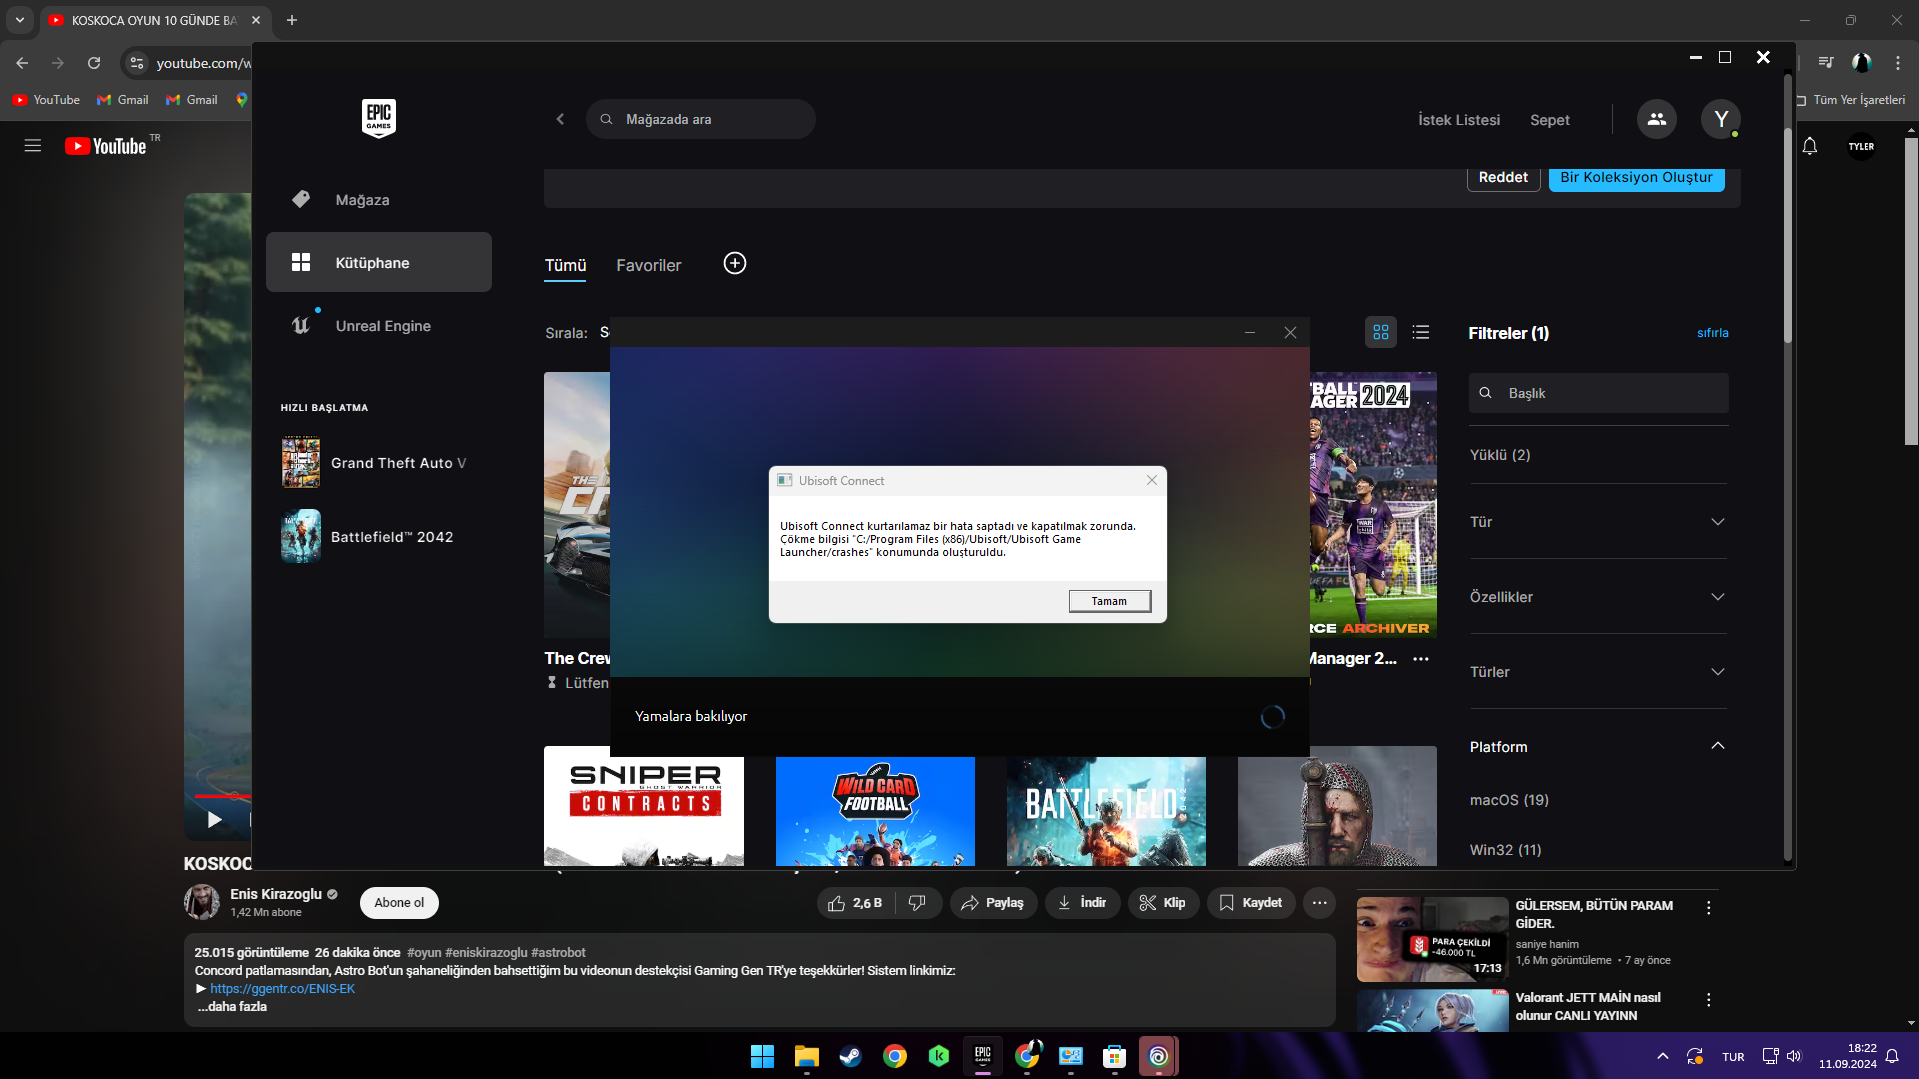This screenshot has height=1079, width=1919.
Task: Reload the Chrome page
Action: click(x=94, y=63)
